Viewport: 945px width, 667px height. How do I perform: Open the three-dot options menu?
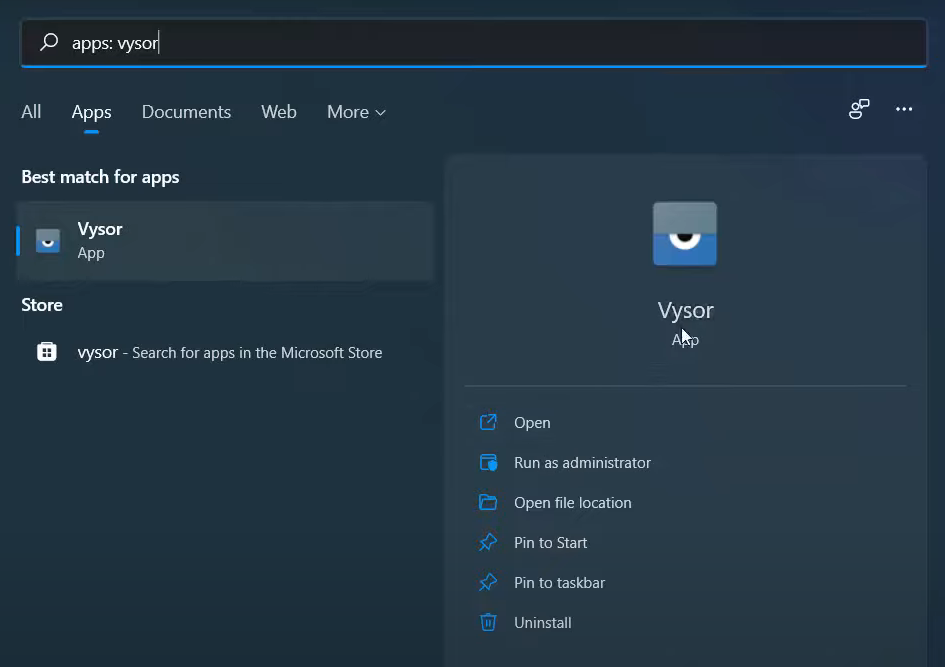click(904, 110)
